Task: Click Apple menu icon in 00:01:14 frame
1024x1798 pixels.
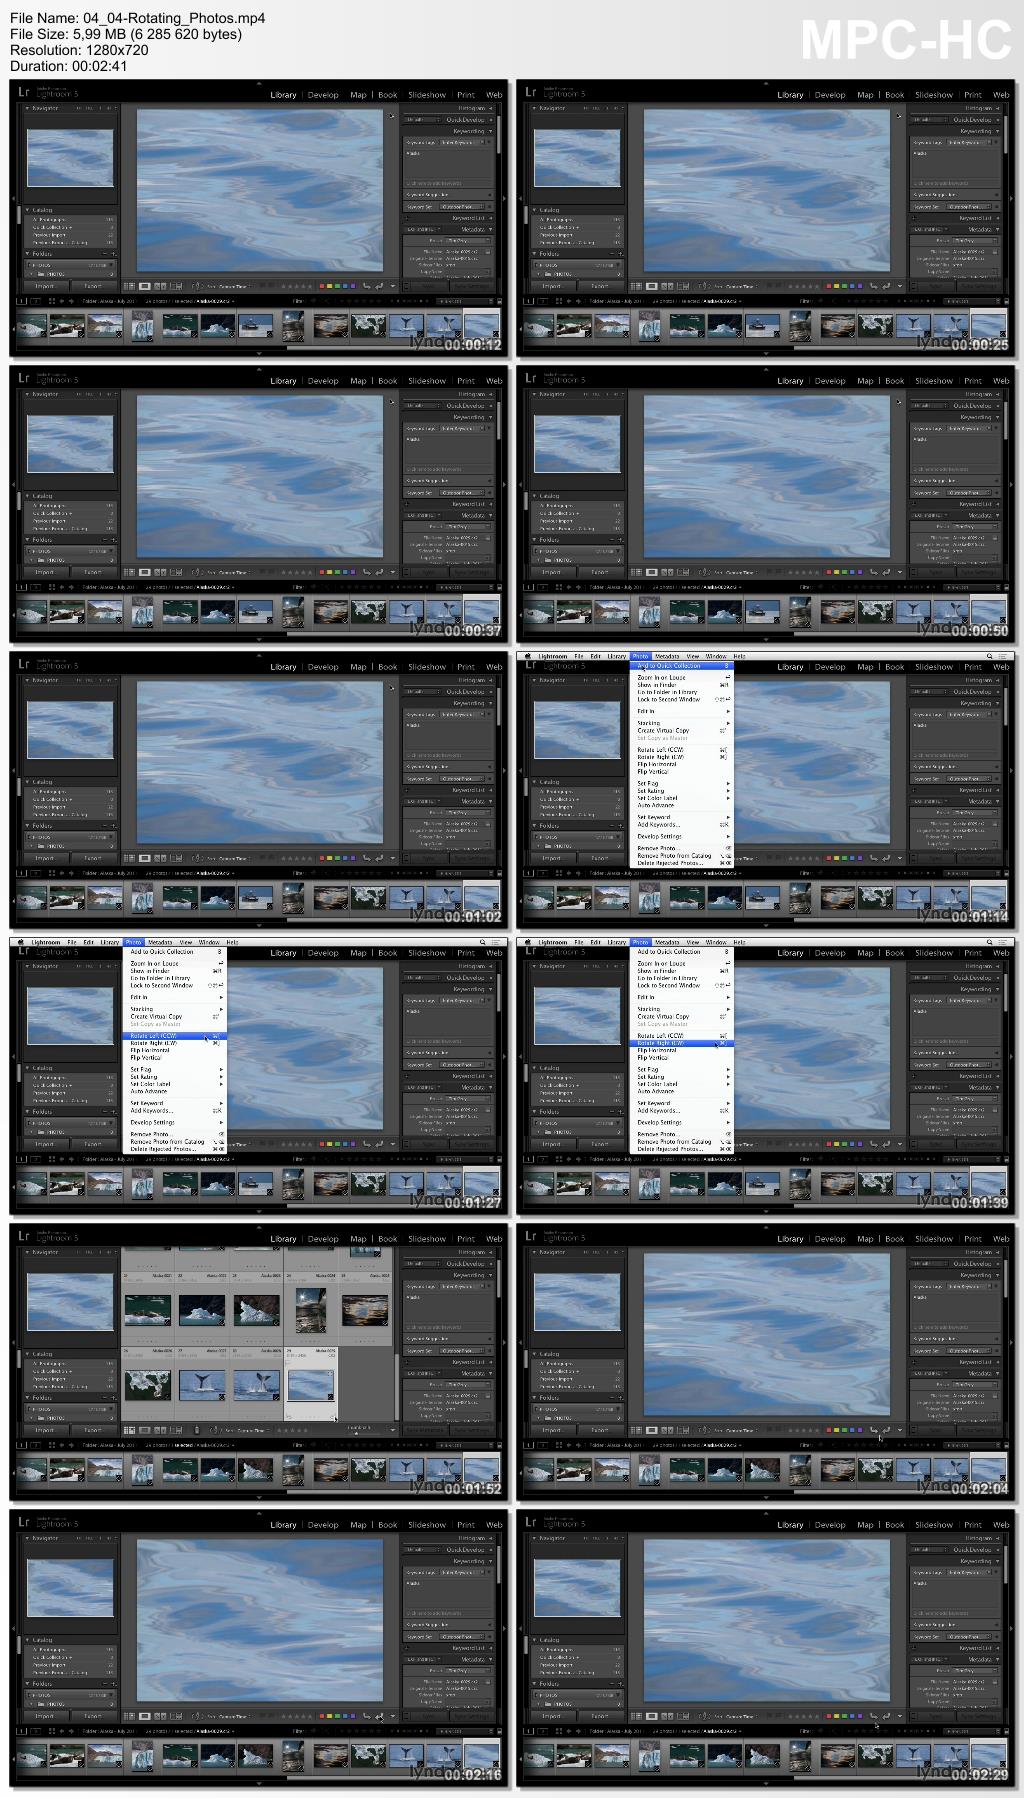Action: tap(528, 656)
